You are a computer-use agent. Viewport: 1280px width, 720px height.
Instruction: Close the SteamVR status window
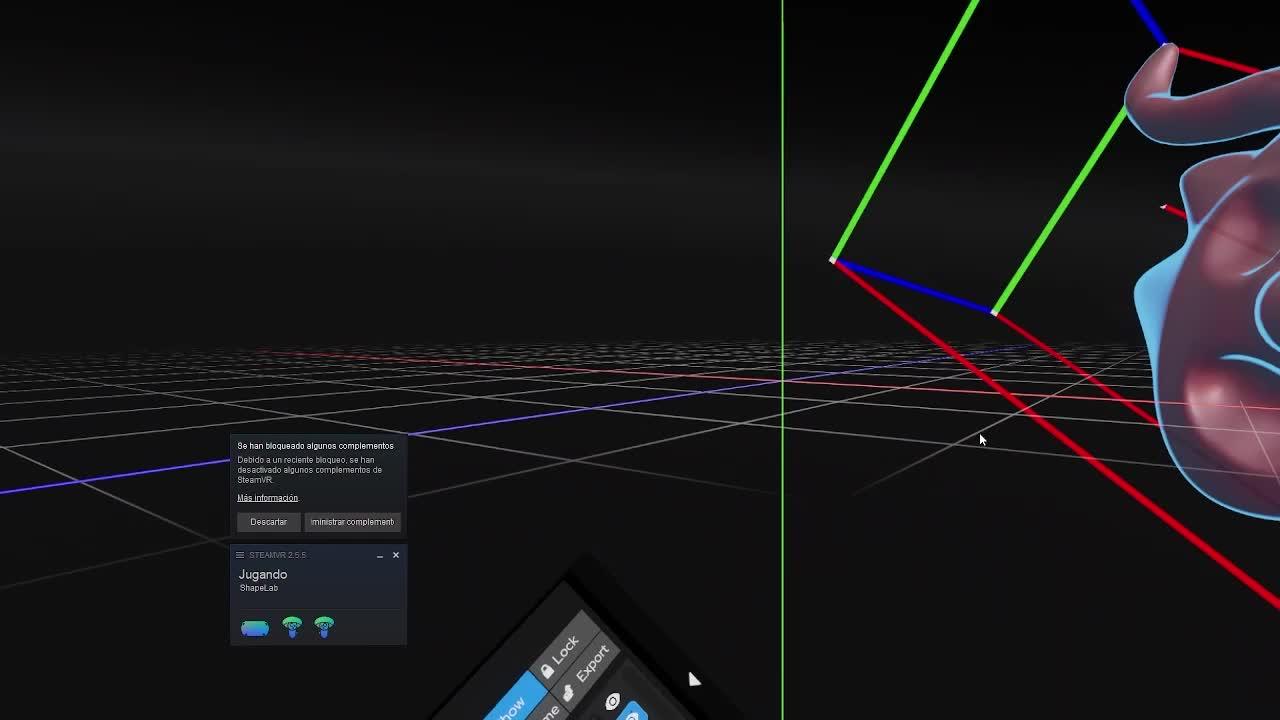(396, 555)
